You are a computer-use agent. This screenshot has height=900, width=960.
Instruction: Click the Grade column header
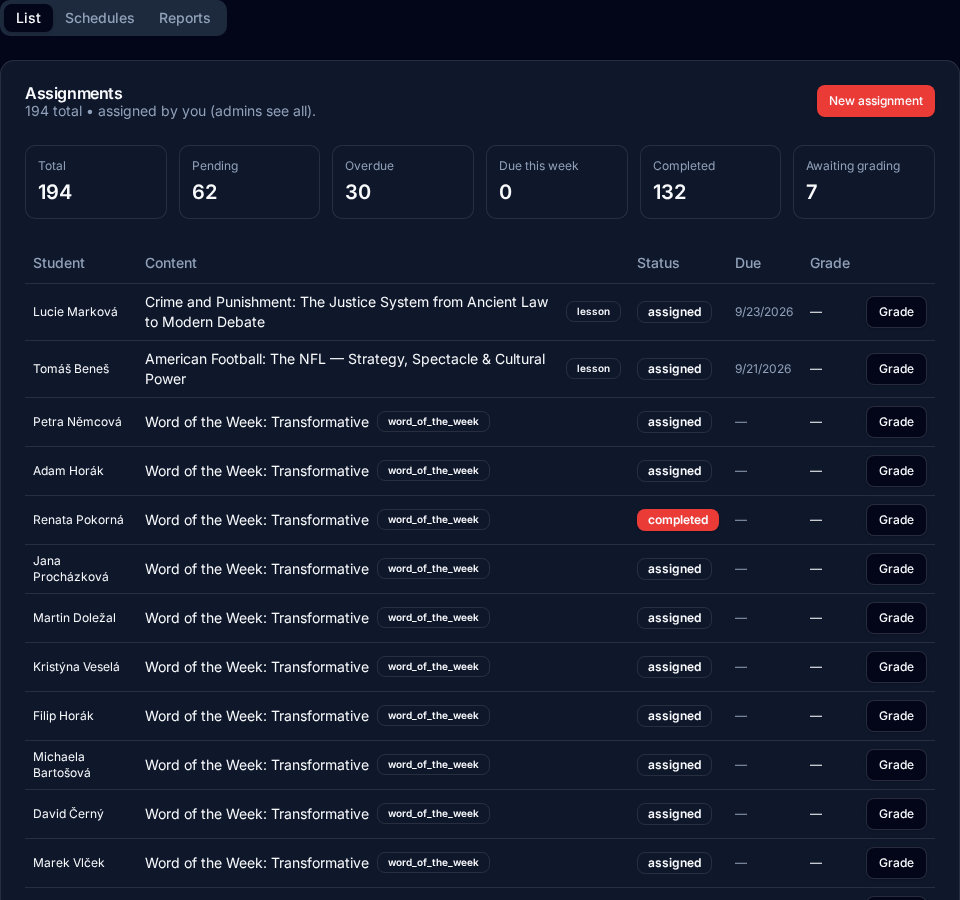[830, 263]
